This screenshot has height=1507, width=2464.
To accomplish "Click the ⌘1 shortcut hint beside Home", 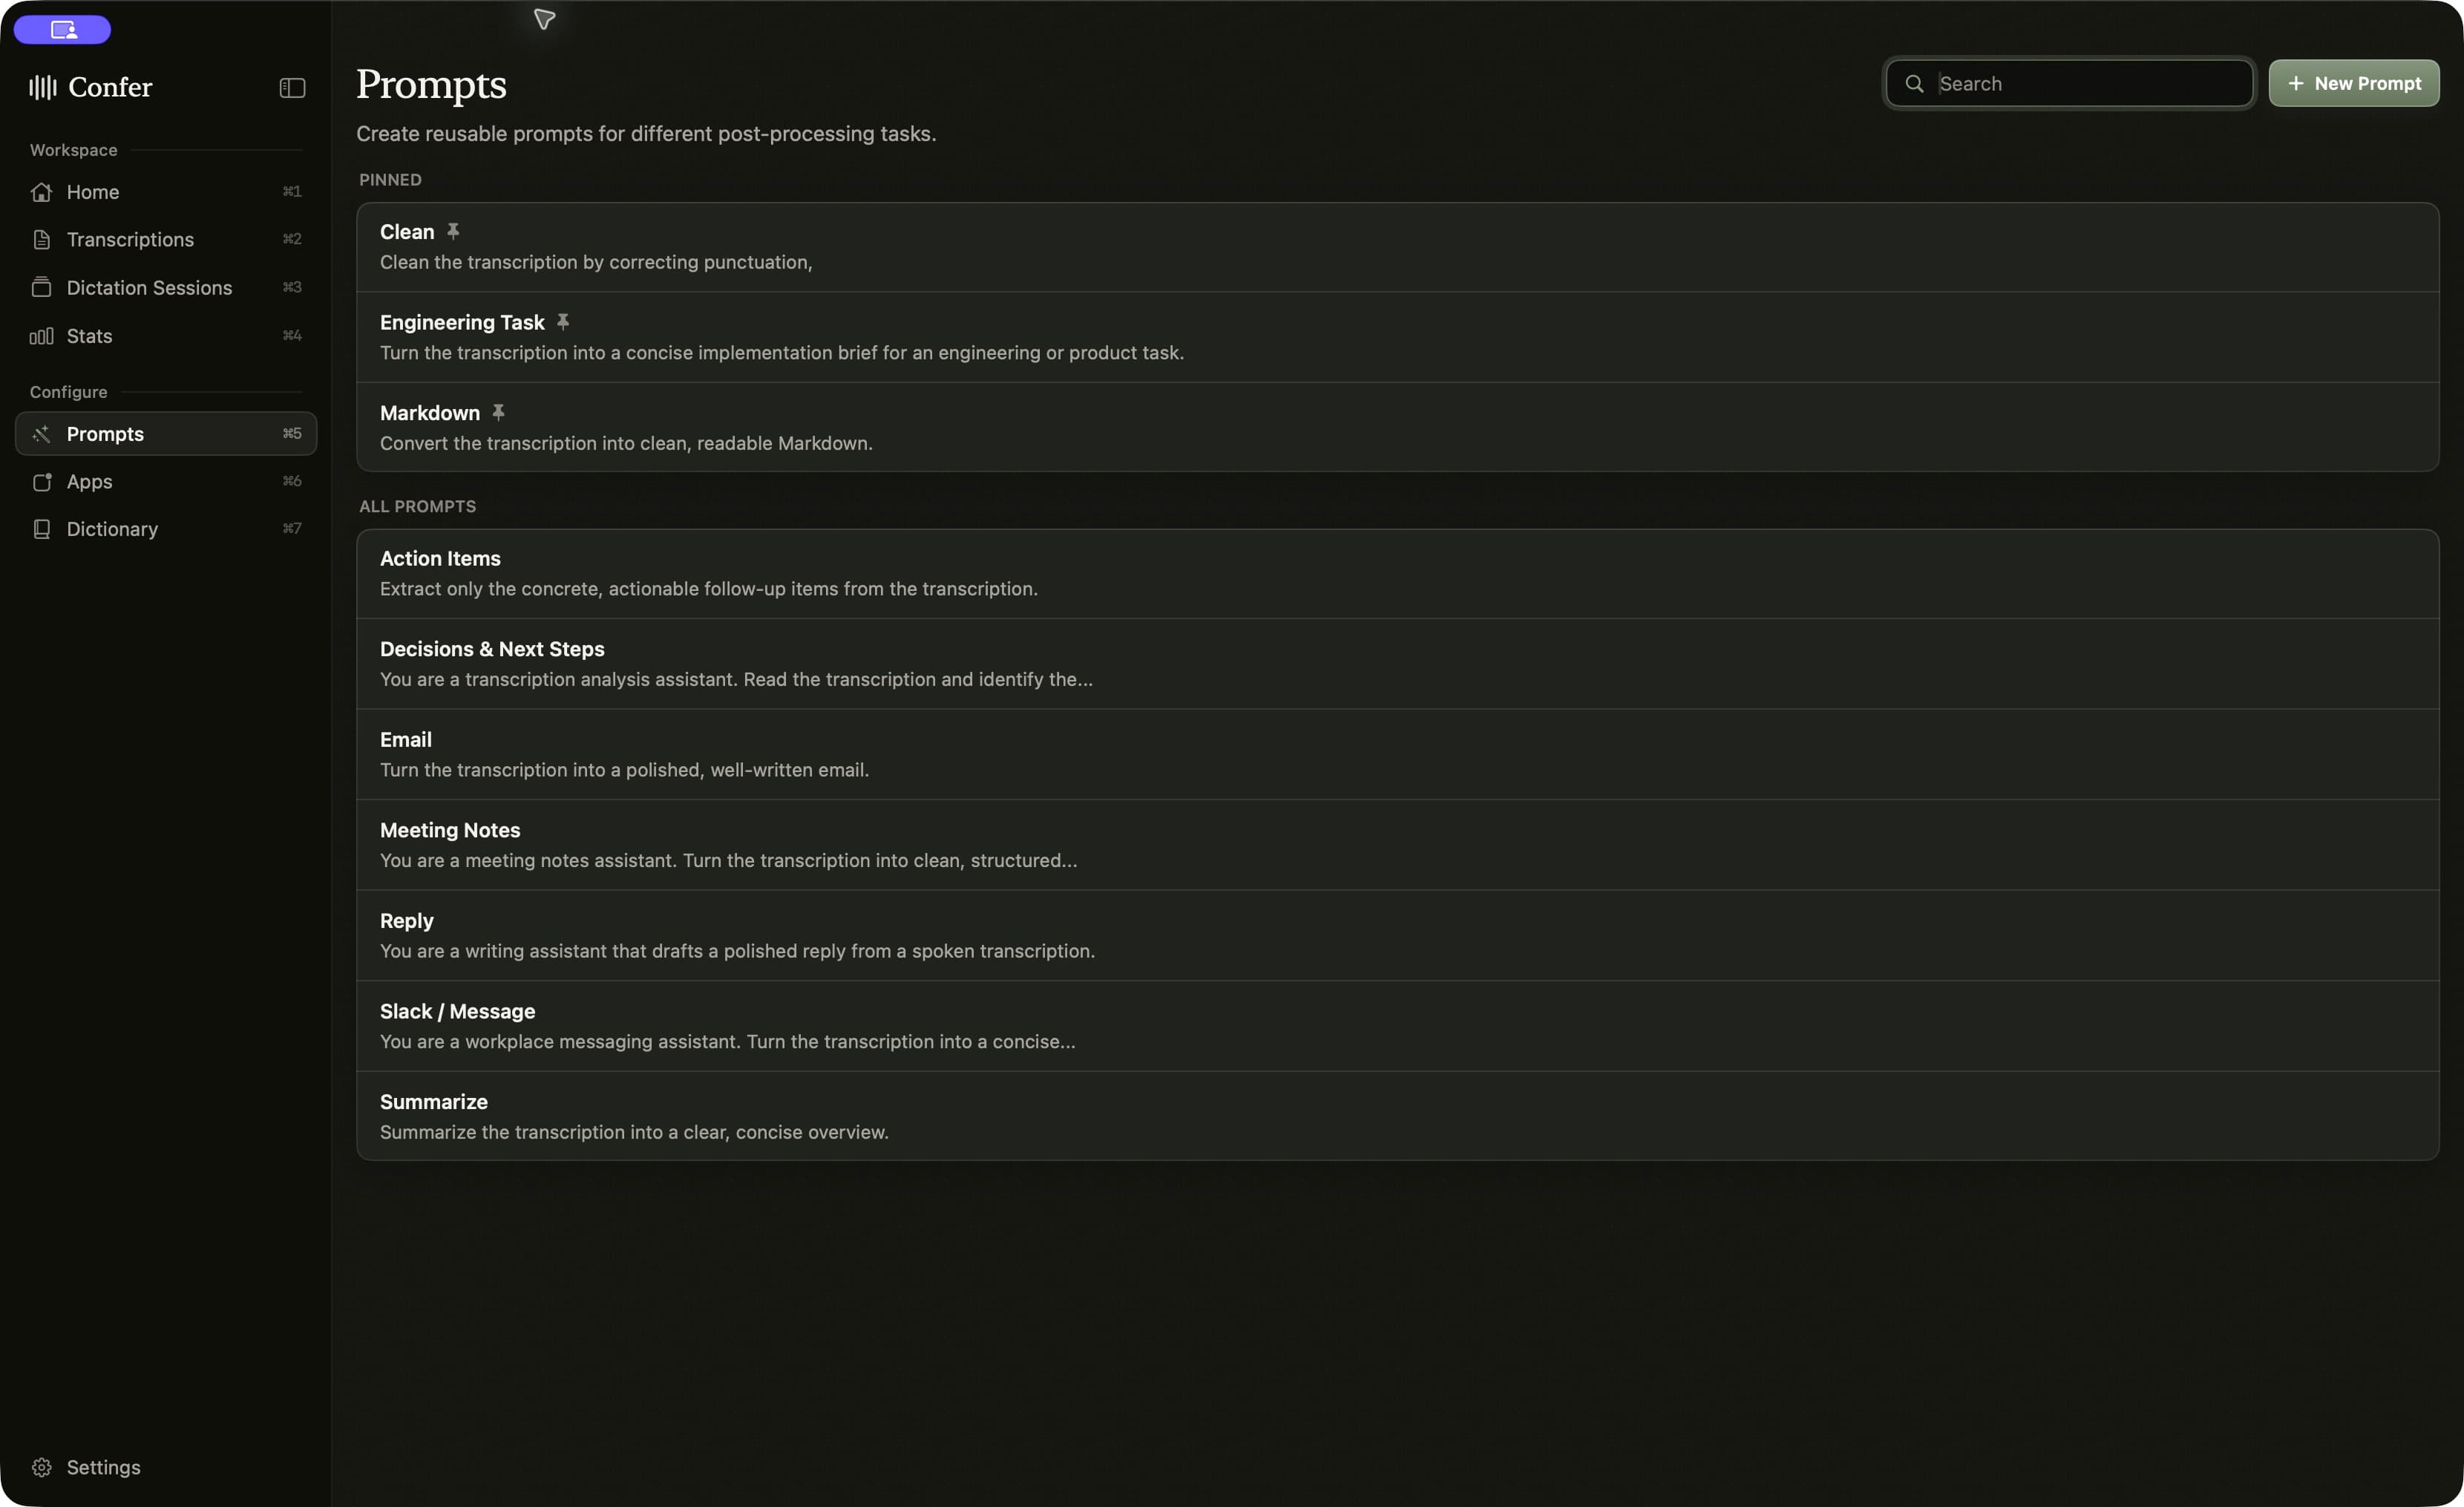I will (292, 192).
